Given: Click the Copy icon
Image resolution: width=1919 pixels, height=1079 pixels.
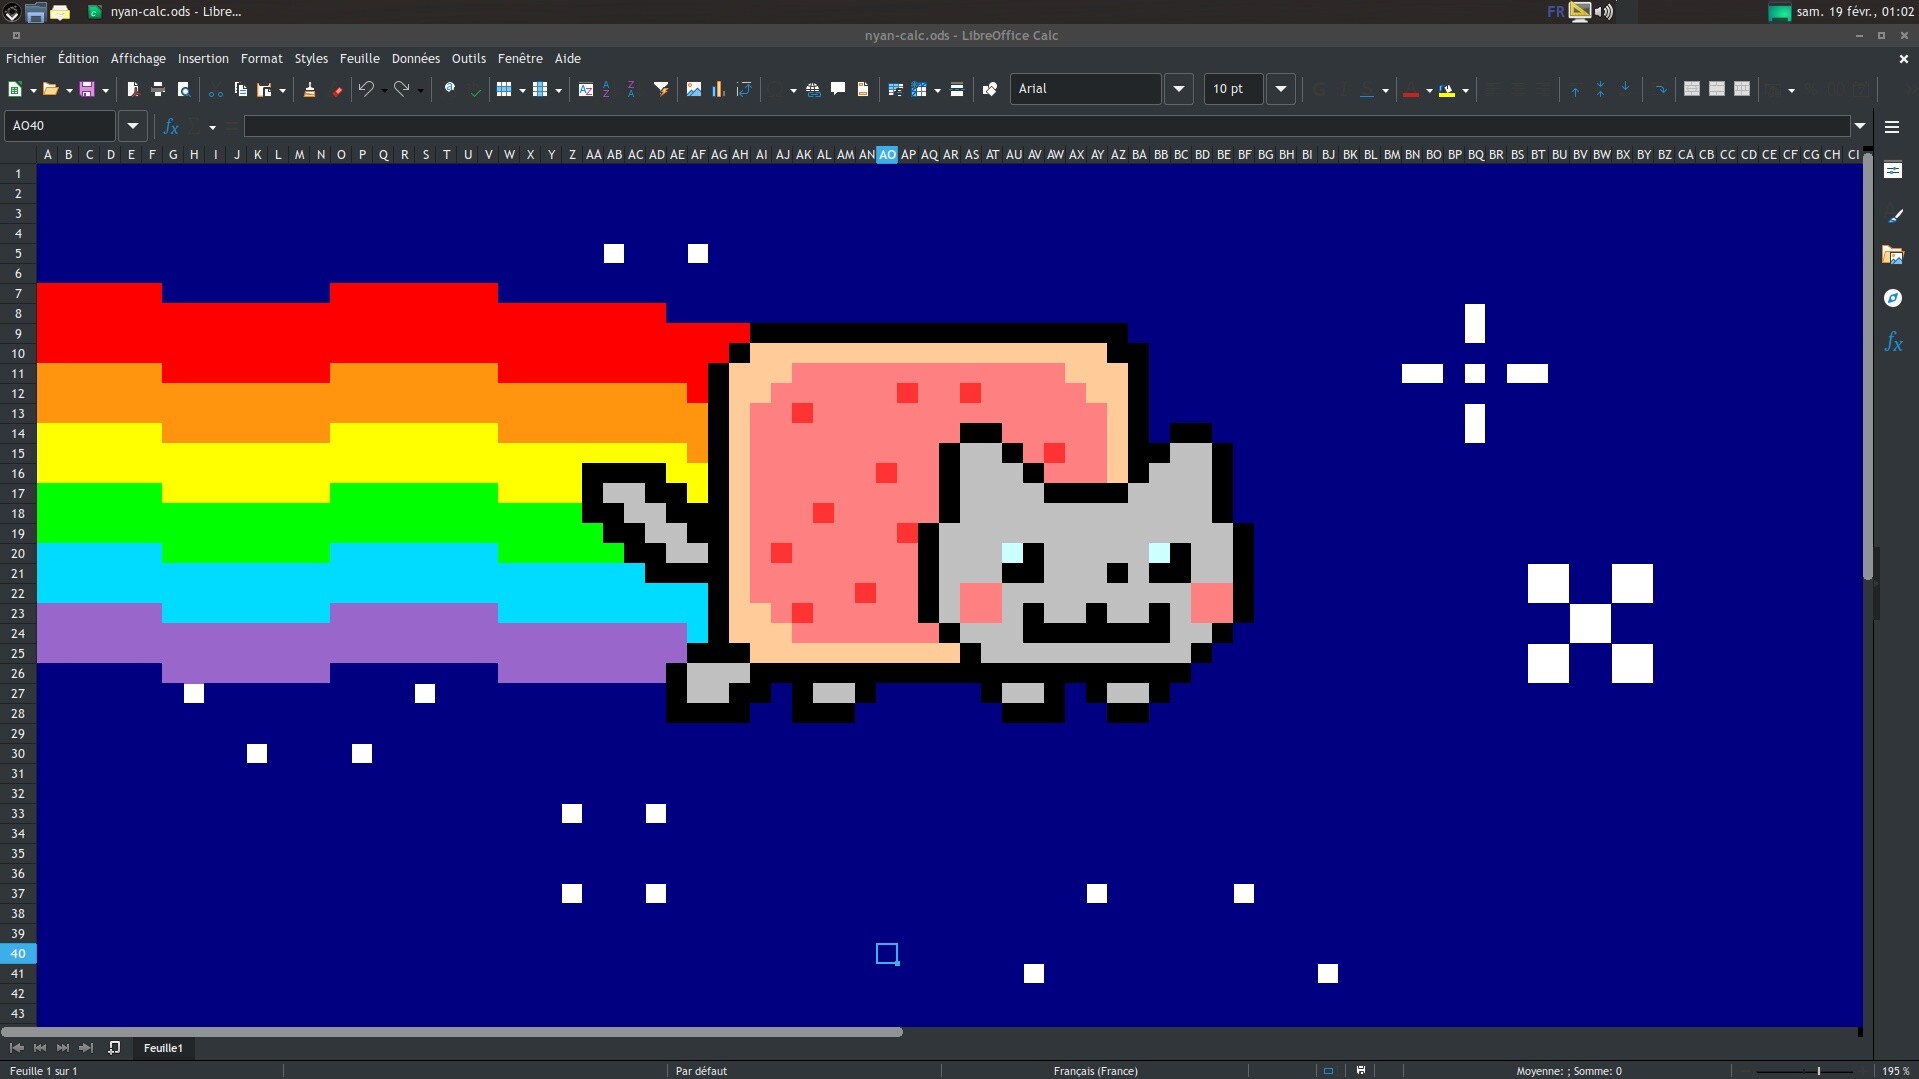Looking at the screenshot, I should coord(241,90).
